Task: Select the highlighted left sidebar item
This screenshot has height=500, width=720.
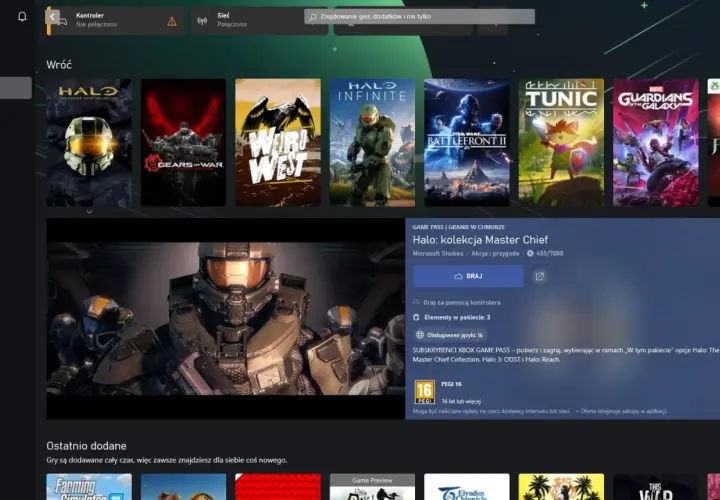Action: point(16,88)
